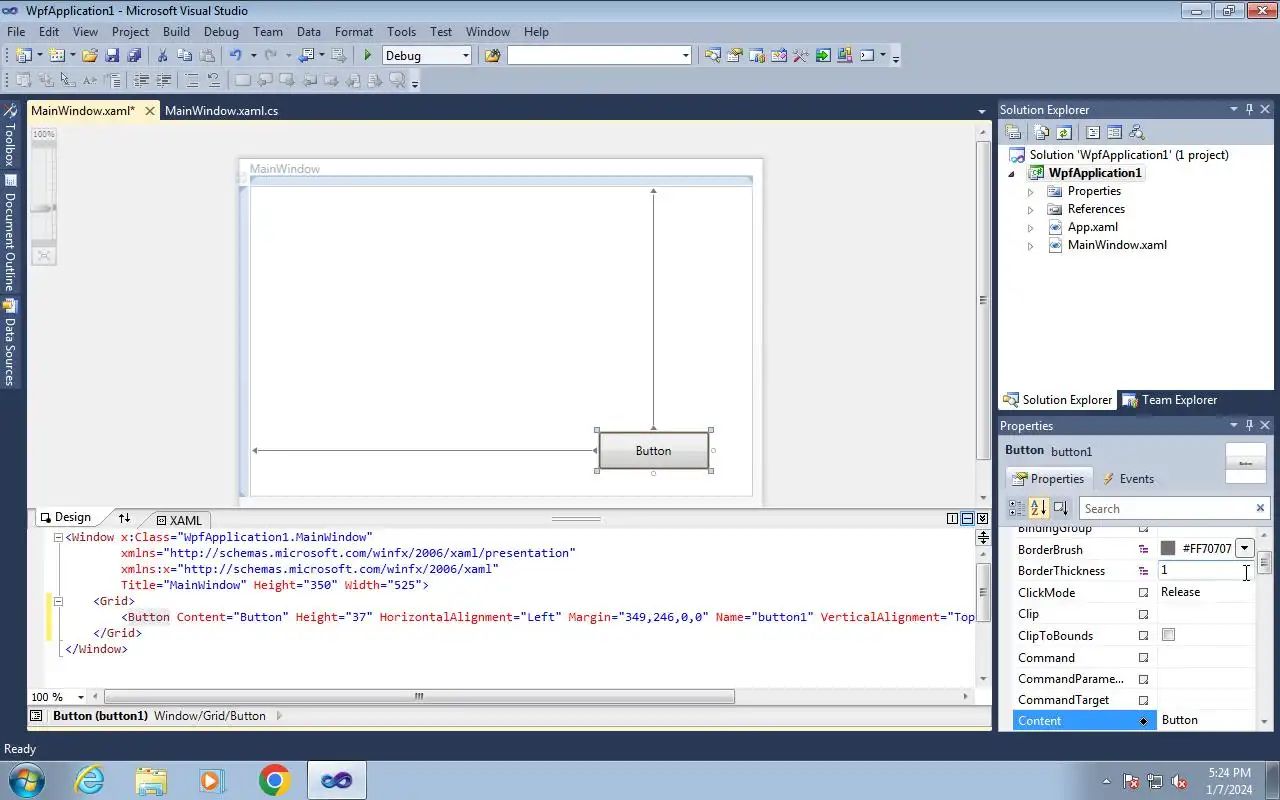Open the BorderBrush color dropdown arrow
Viewport: 1280px width, 800px height.
1244,548
